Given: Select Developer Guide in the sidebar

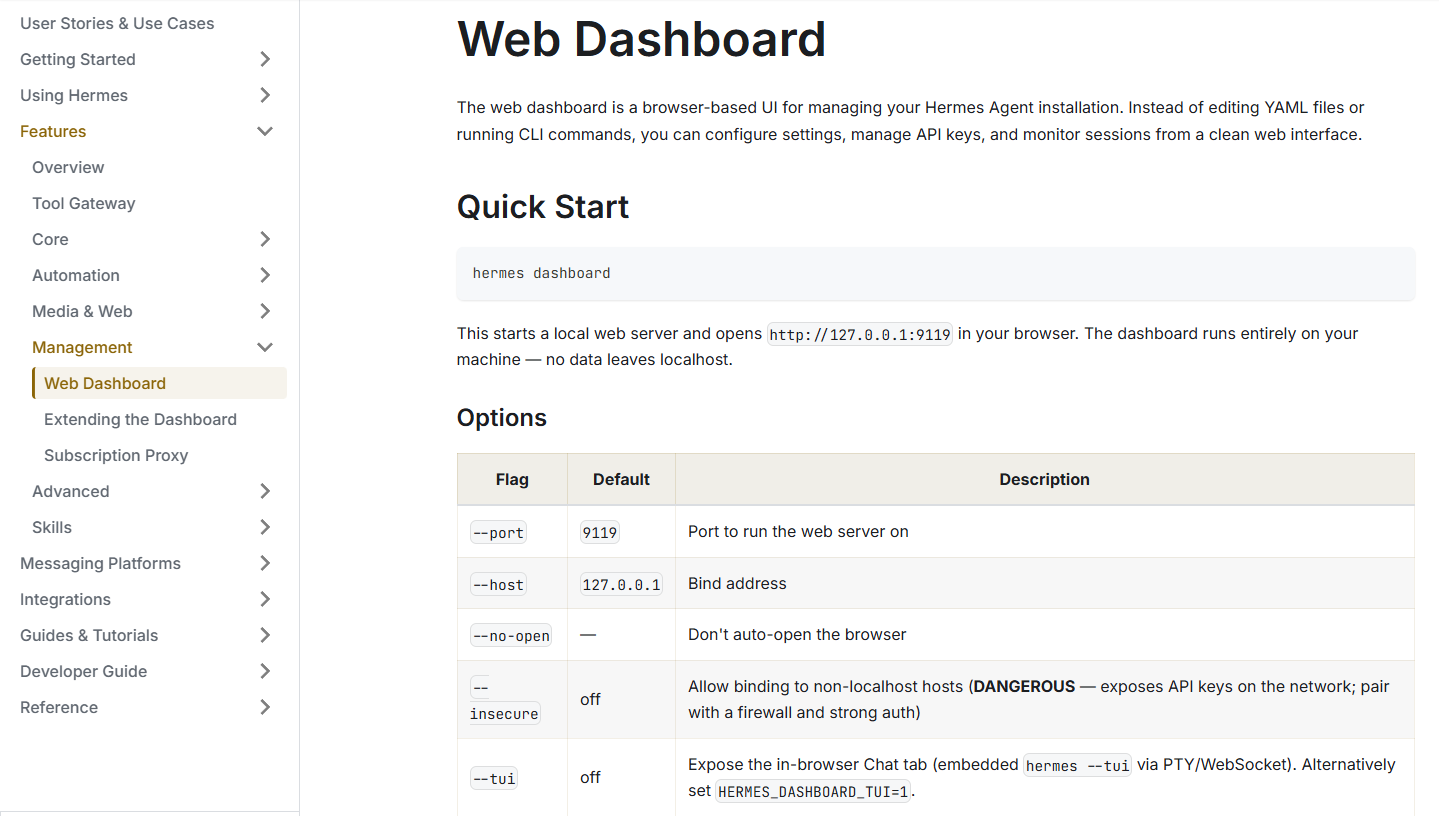Looking at the screenshot, I should coord(84,671).
